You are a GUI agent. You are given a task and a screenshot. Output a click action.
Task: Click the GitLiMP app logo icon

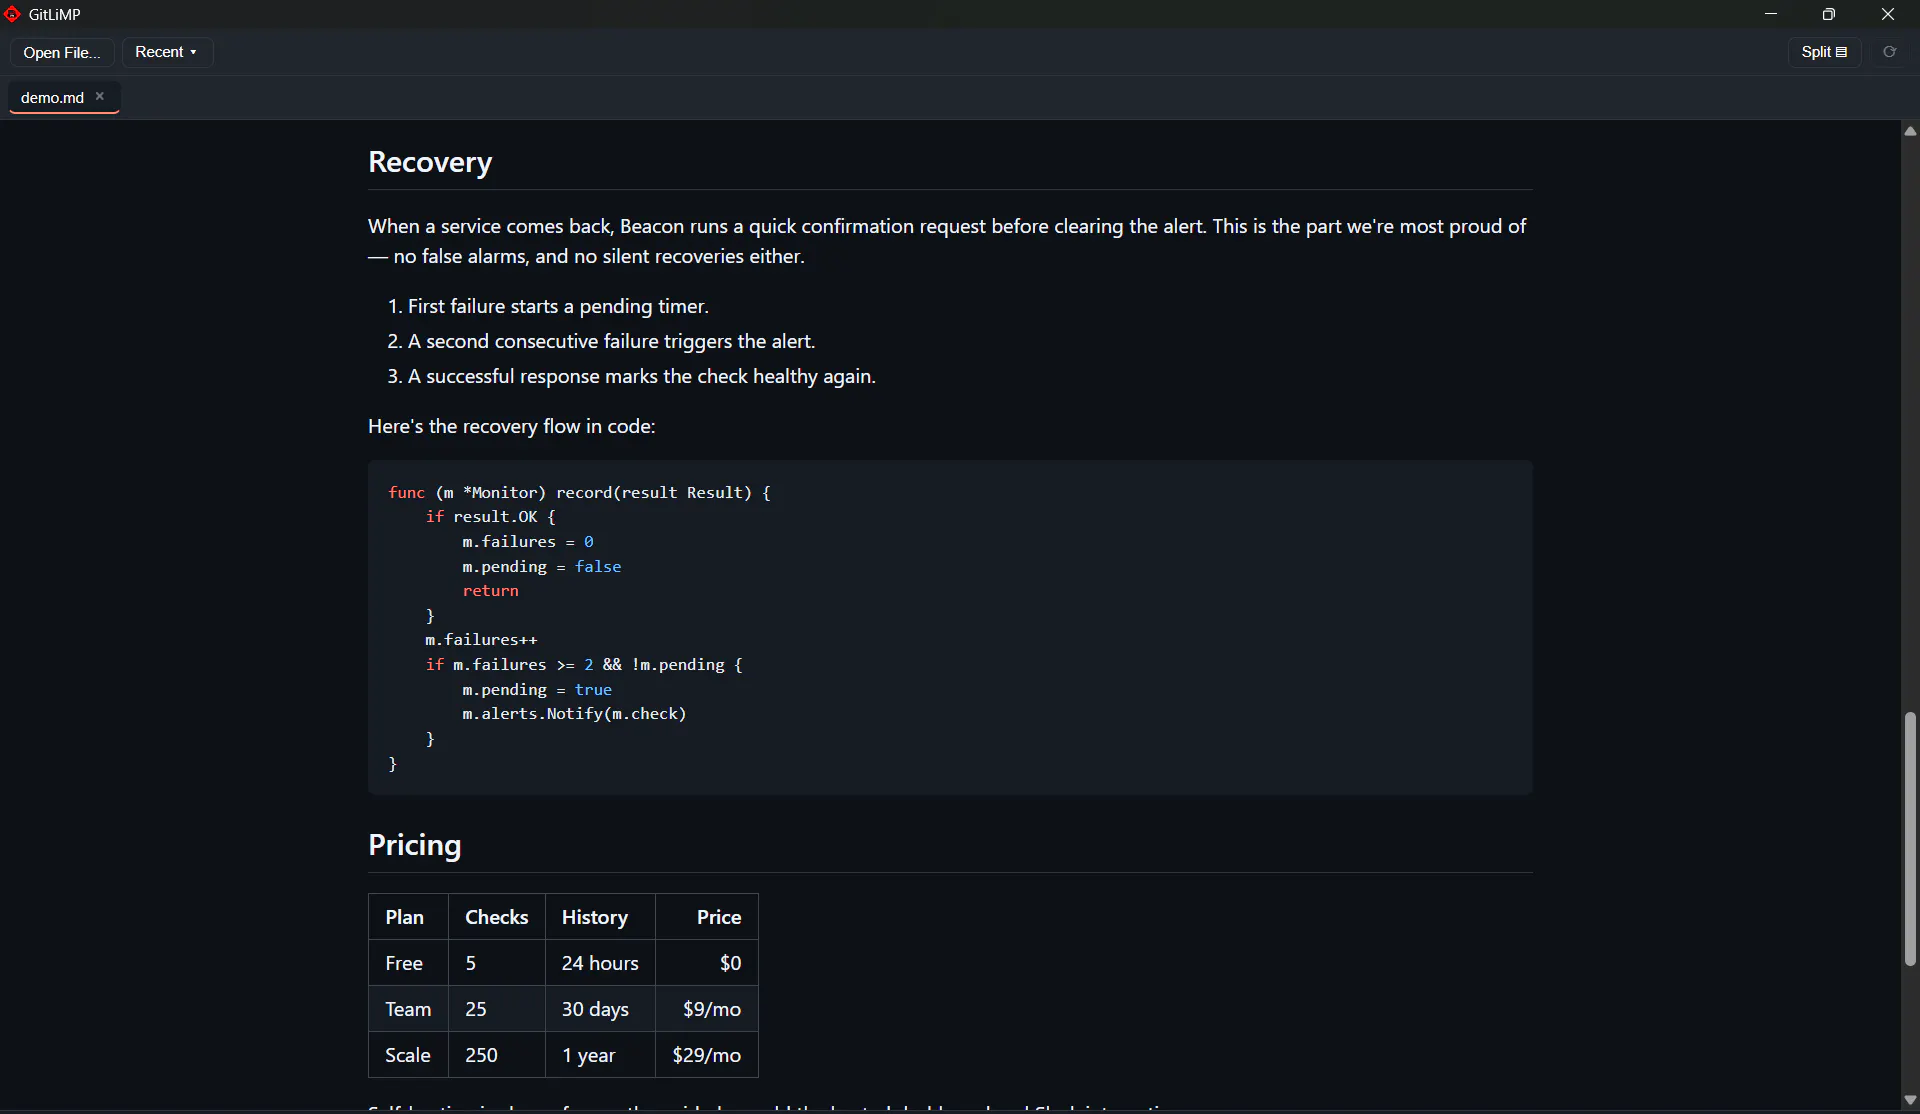12,14
